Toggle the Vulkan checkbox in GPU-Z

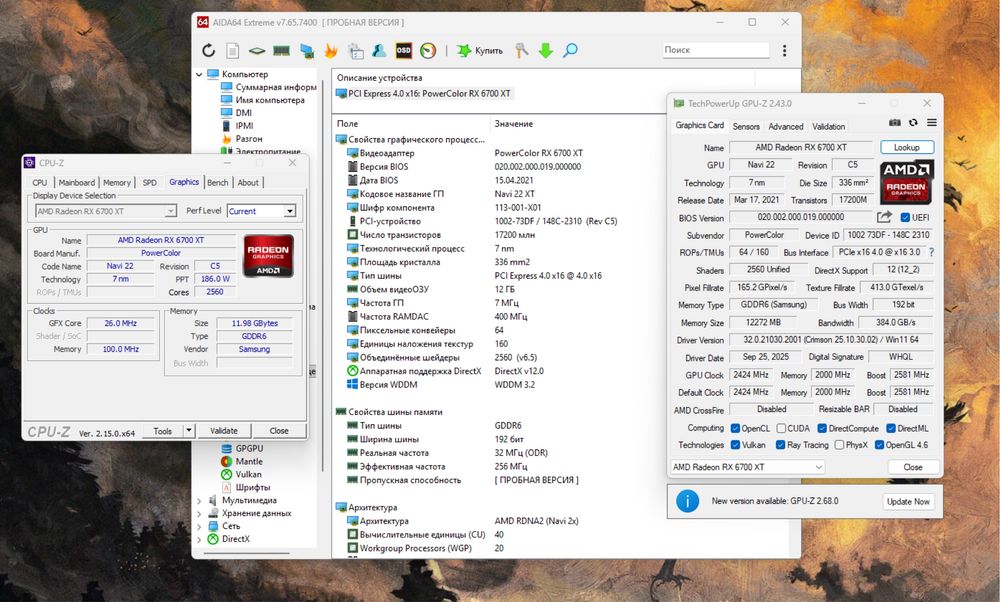coord(735,445)
